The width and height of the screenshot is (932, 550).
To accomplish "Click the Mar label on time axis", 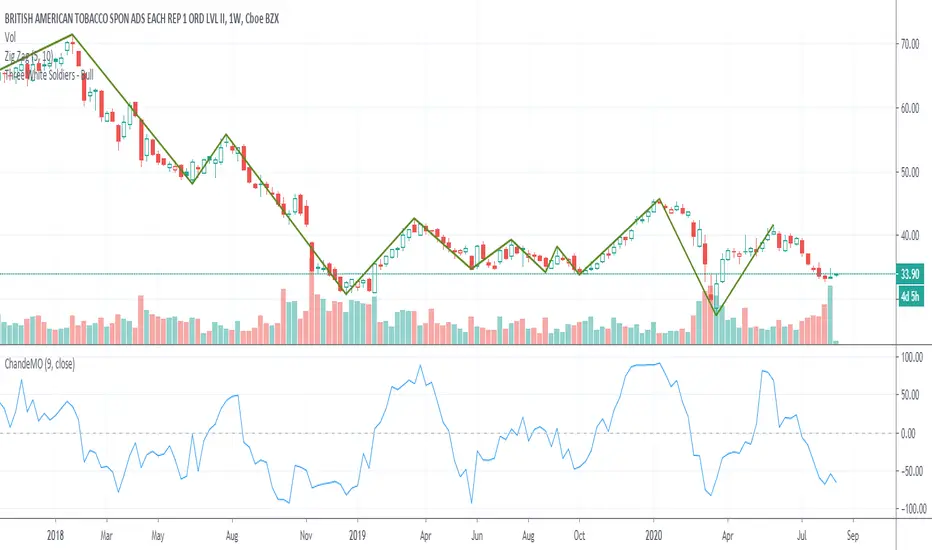I will coord(106,536).
